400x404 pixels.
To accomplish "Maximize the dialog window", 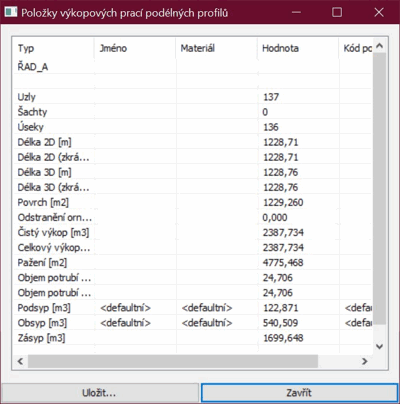I will pos(337,12).
